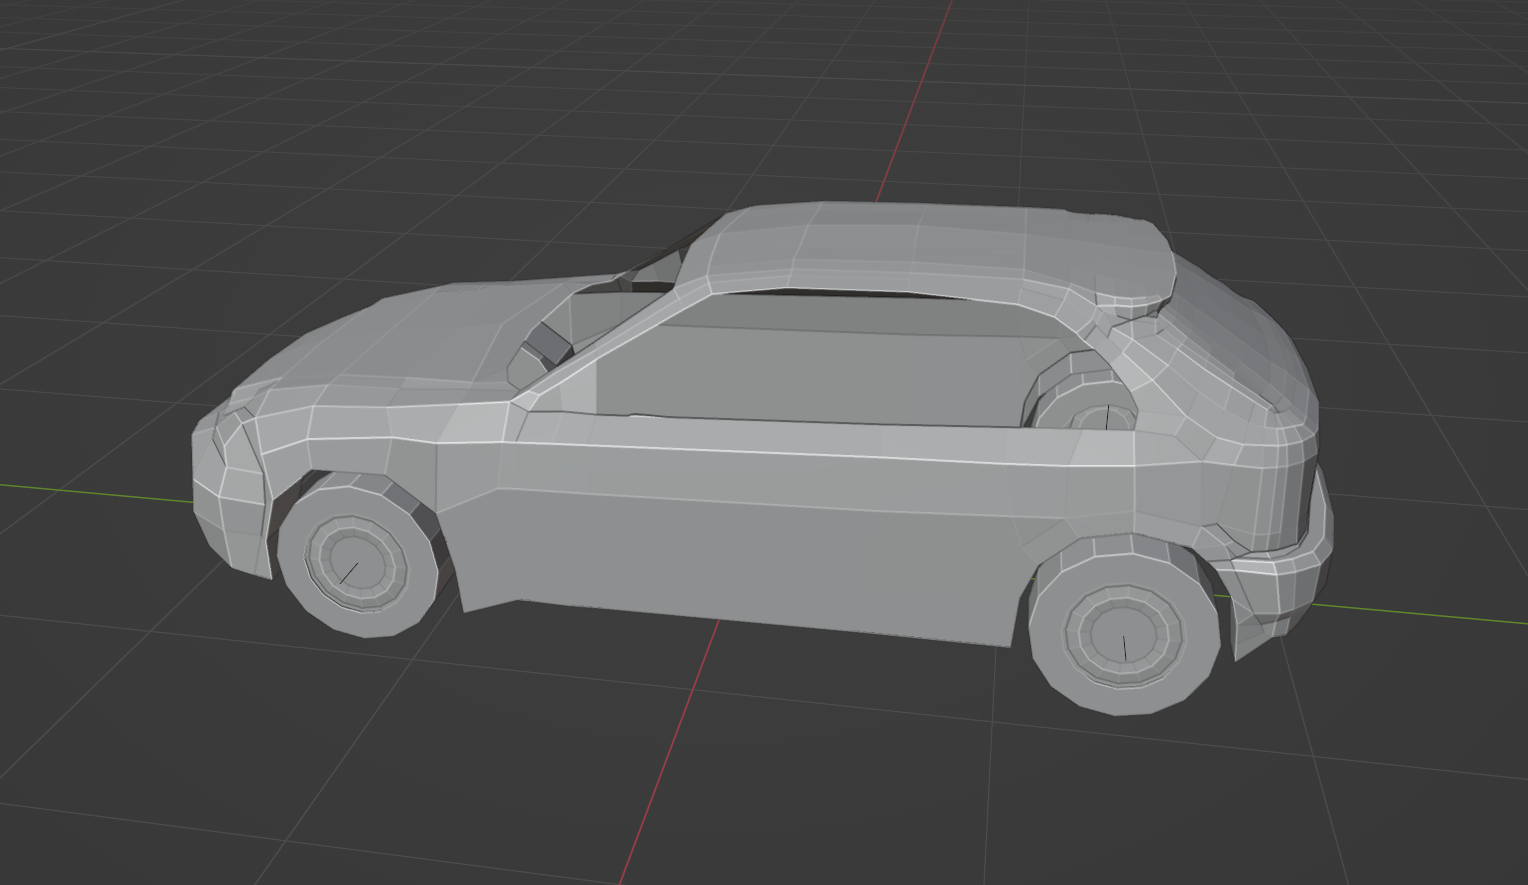Screen dimensions: 1528x885
Task: Select the front bumper of the car
Action: coord(225,500)
